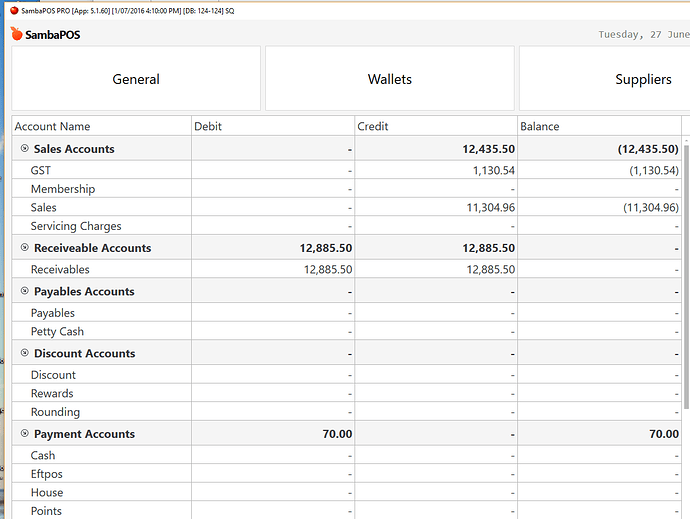The width and height of the screenshot is (690, 519).
Task: Select the Discount account row
Action: (346, 375)
